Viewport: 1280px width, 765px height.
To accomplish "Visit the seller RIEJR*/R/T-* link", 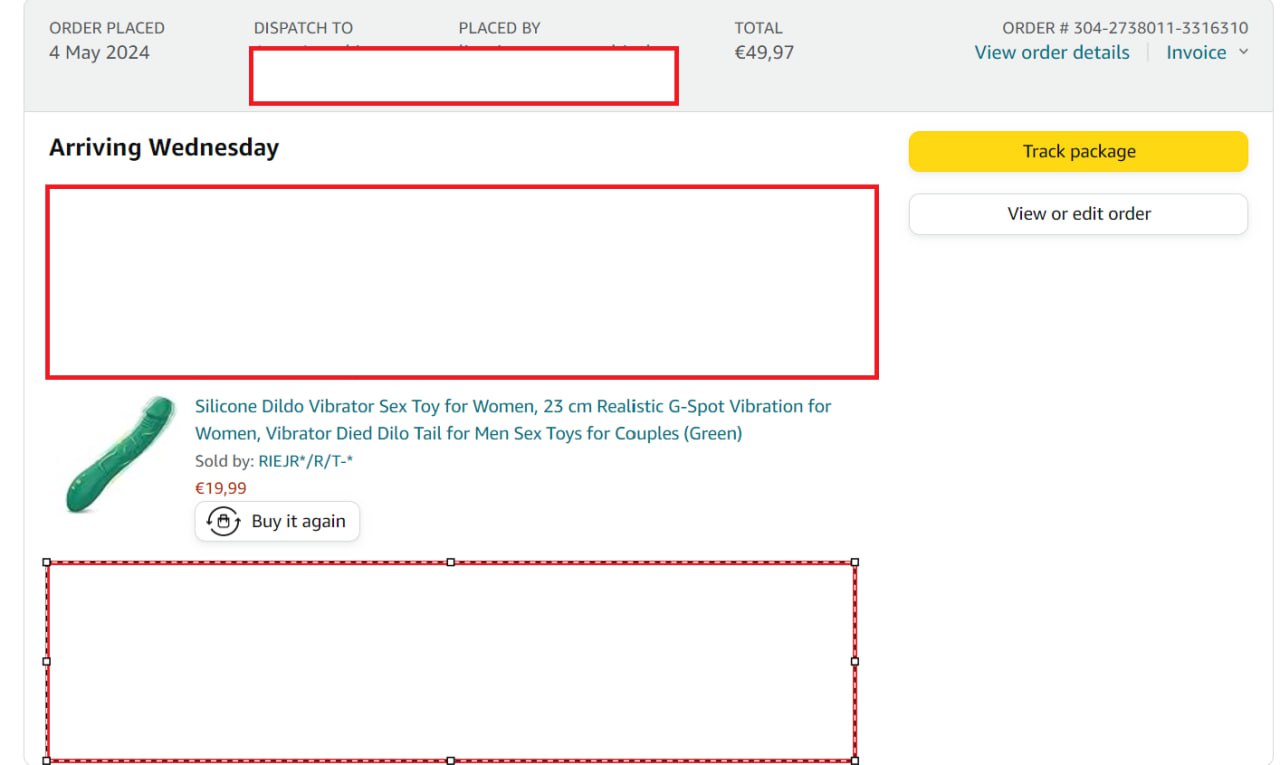I will tap(305, 461).
